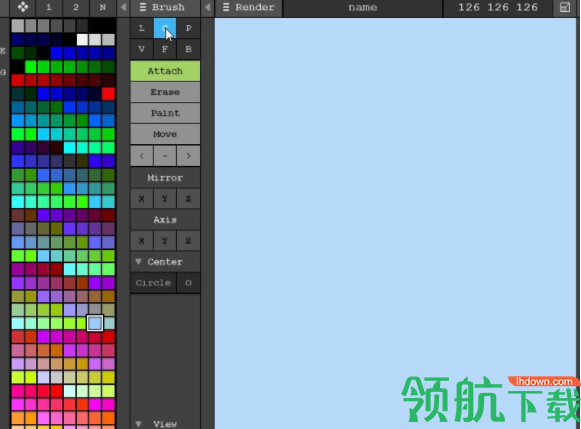Select the F face brush mode
Image resolution: width=581 pixels, height=429 pixels.
click(x=165, y=49)
